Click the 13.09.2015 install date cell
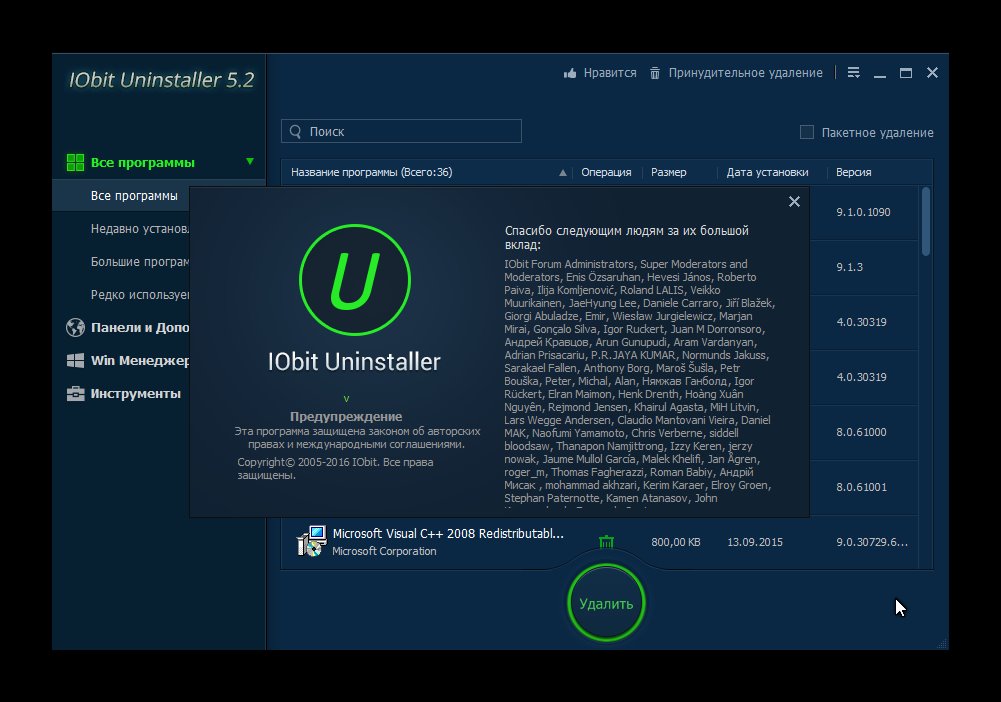 (755, 542)
